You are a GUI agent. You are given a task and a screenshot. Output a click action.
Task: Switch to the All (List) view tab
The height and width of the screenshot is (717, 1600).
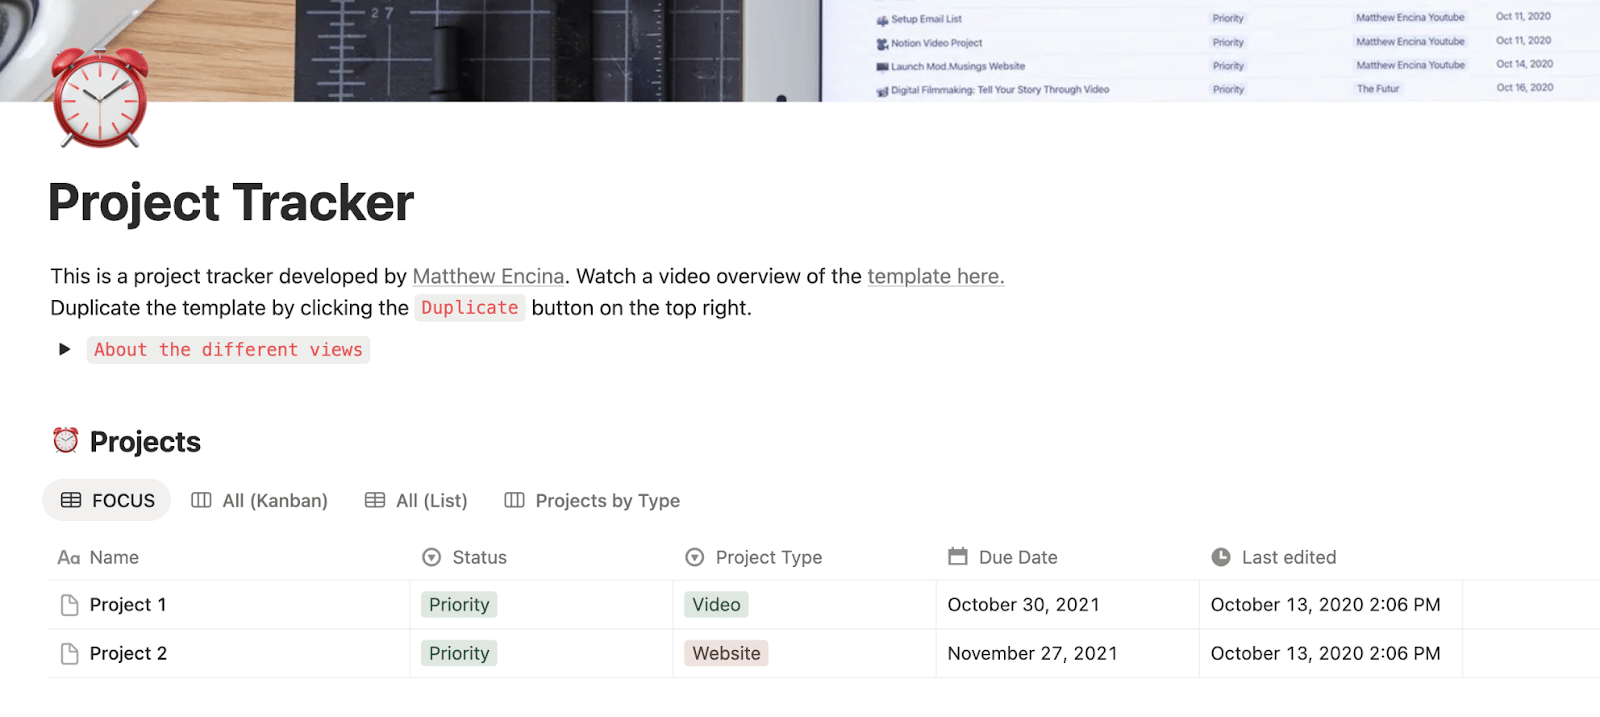(x=416, y=501)
